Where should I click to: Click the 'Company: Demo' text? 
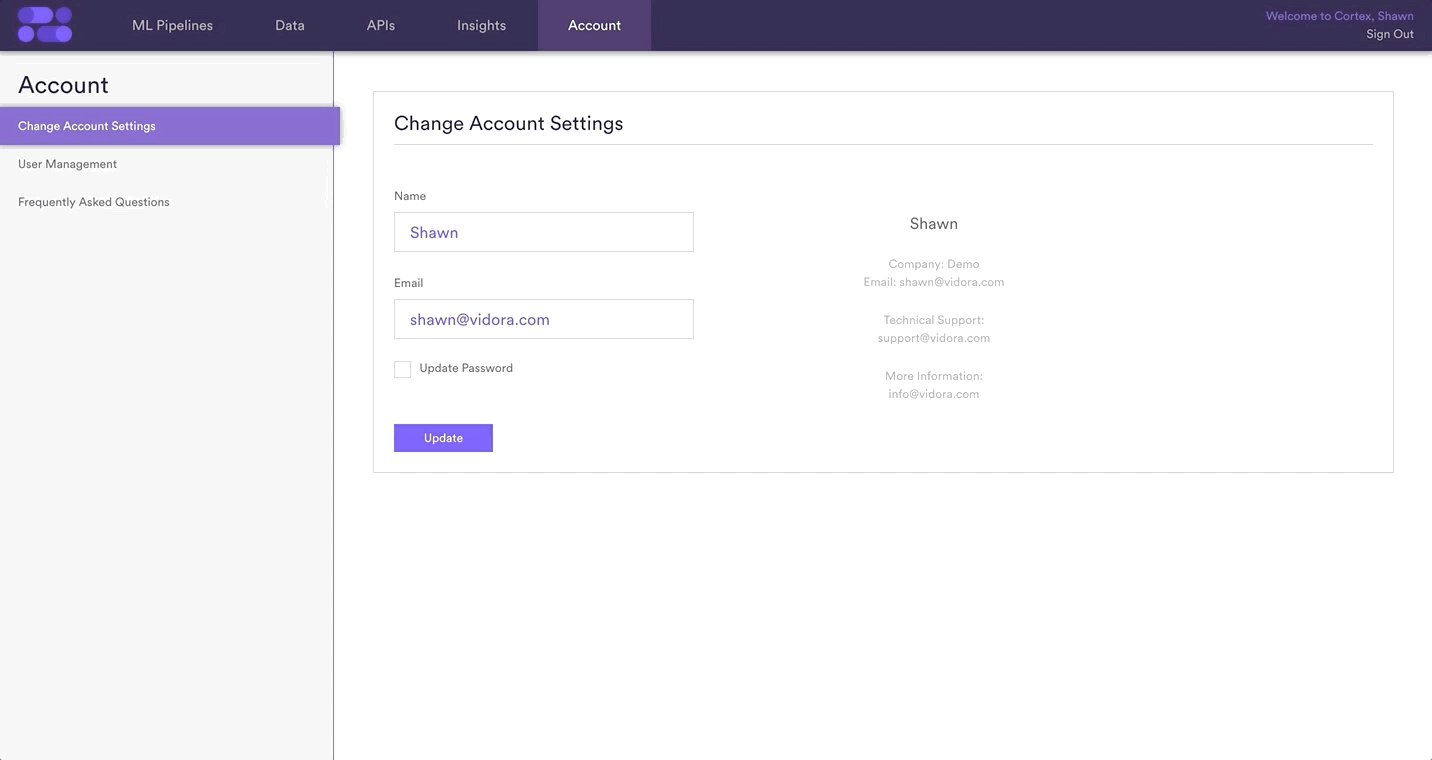point(934,264)
